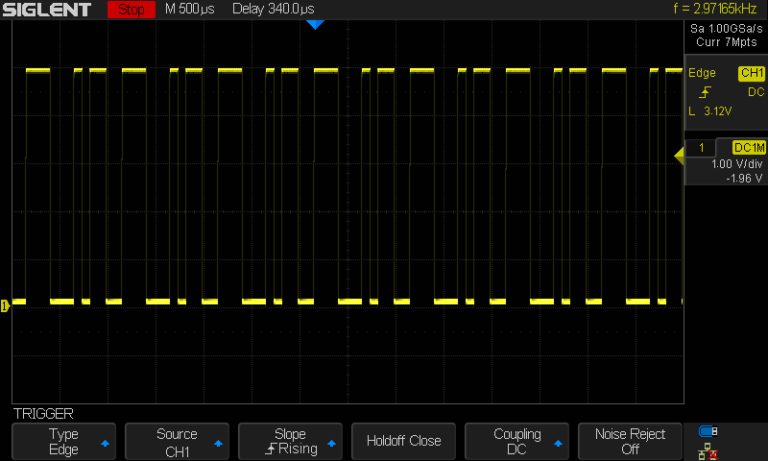This screenshot has width=768, height=461.
Task: Click the rising edge icon in trigger panel
Action: coord(692,92)
